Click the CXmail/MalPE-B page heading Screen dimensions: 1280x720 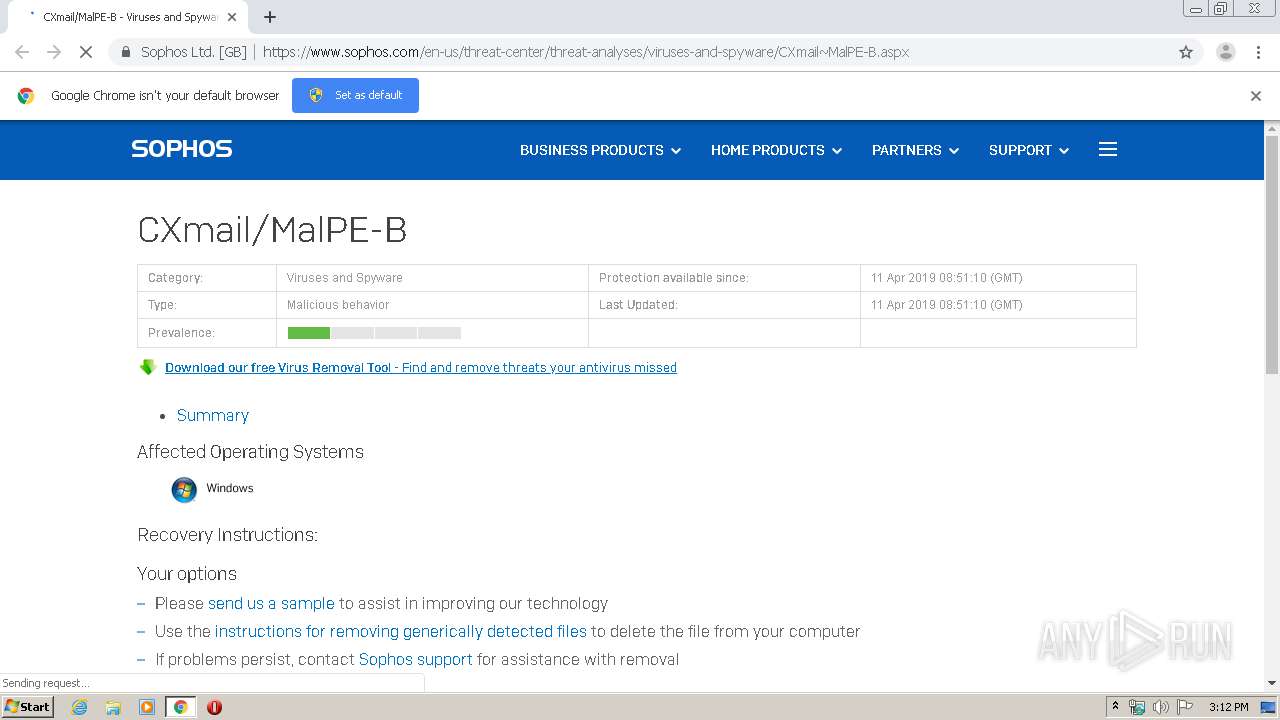pos(272,230)
